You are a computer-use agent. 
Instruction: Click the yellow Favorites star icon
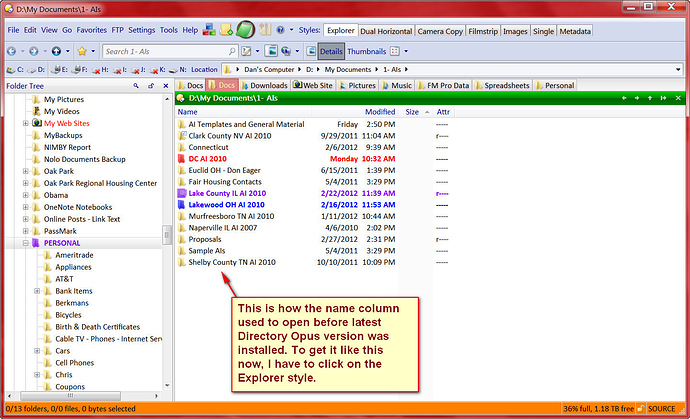pos(82,51)
